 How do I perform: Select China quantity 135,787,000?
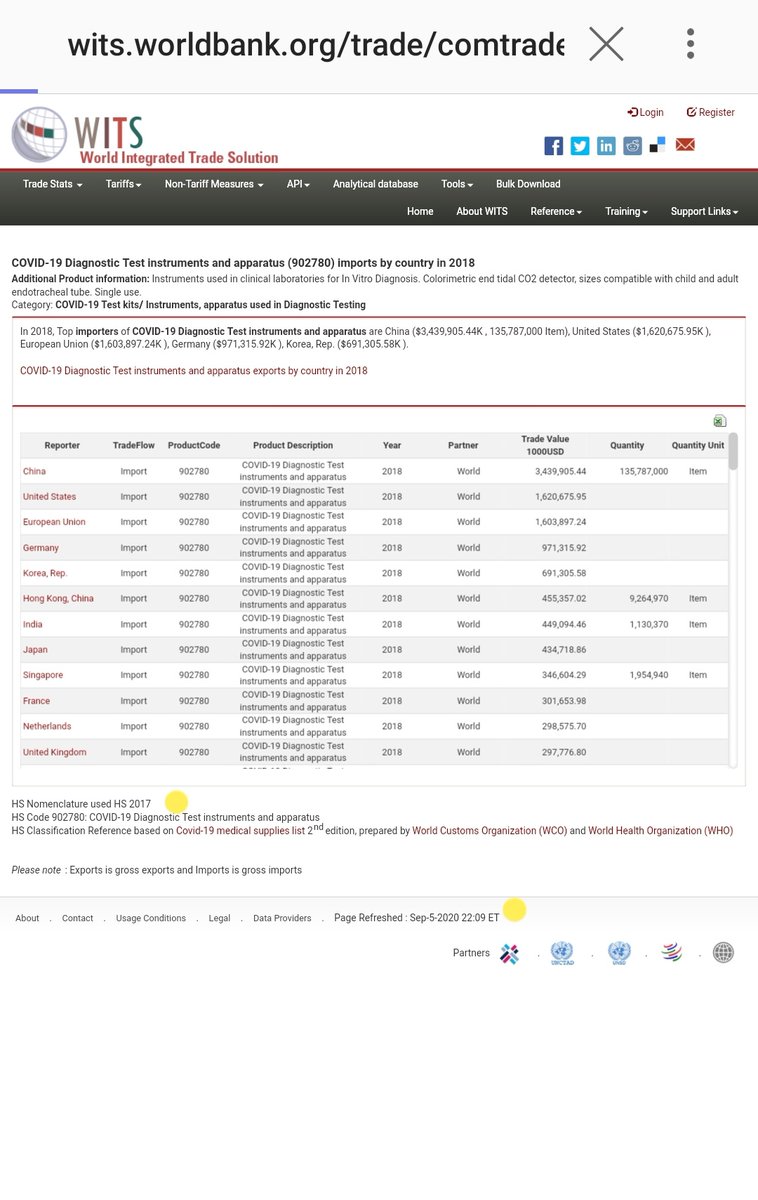click(644, 471)
